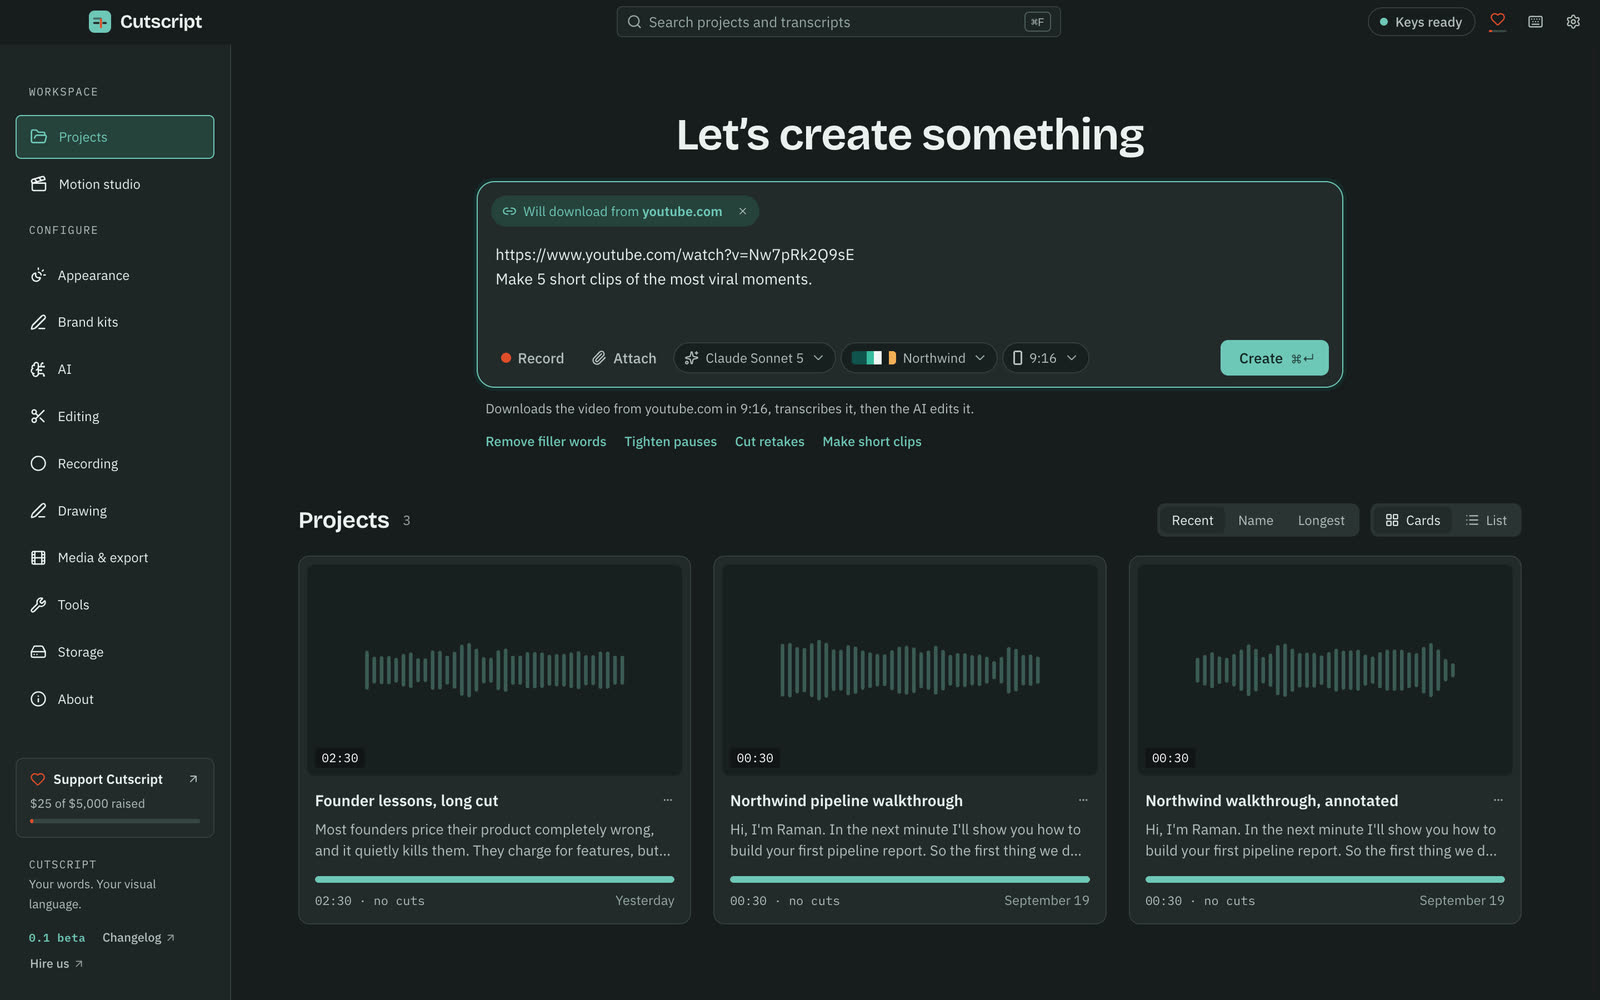Click the Create button
1600x1000 pixels.
pyautogui.click(x=1274, y=358)
